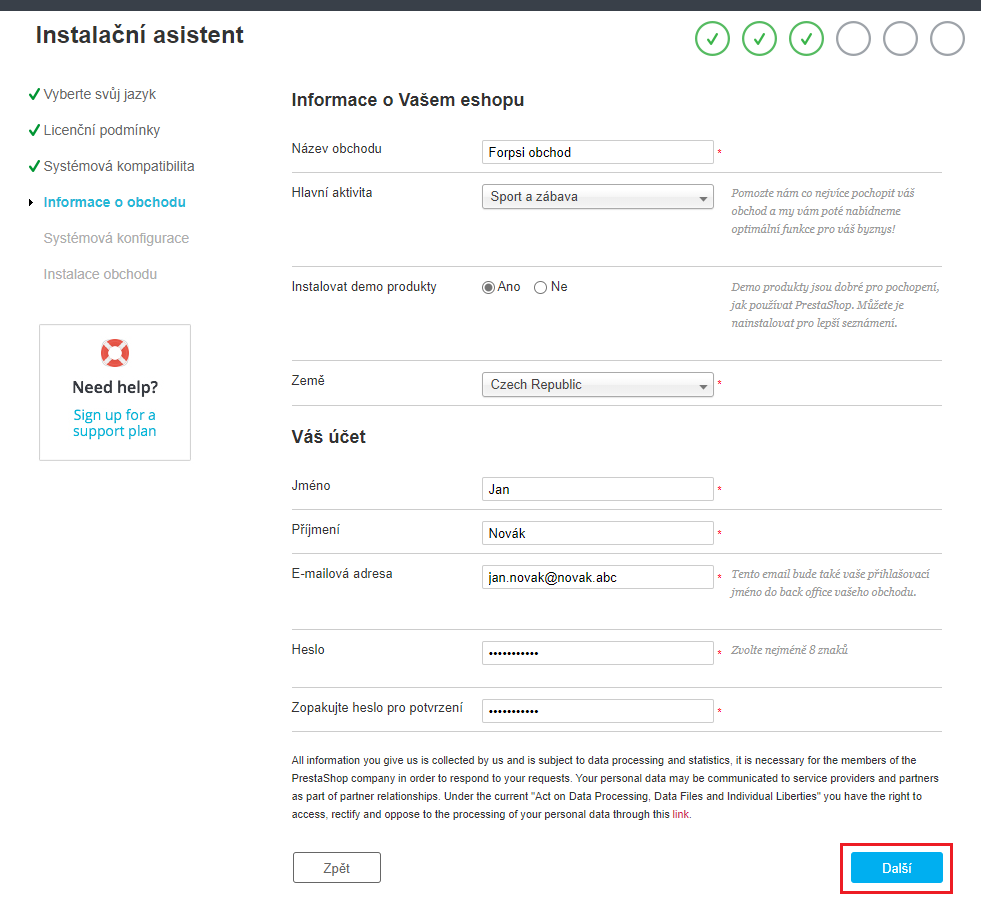Click the third green checkmark step circle
Viewport: 982px width, 921px height.
point(806,39)
